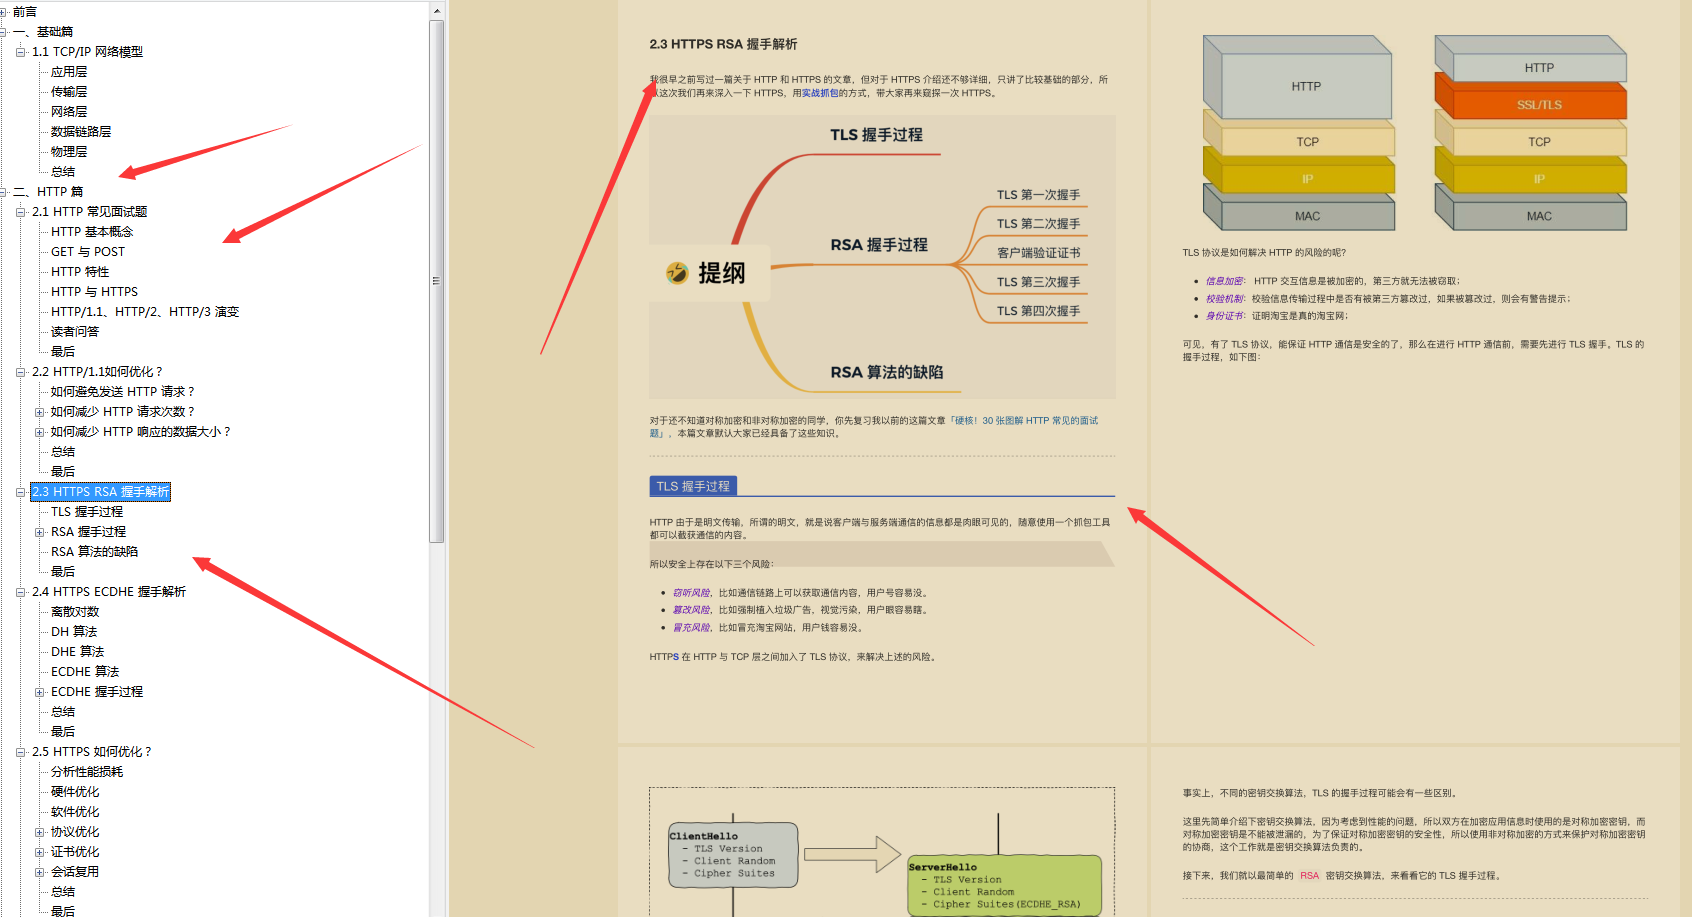1692x917 pixels.
Task: Open the DHE 算法 bookmark
Action: click(78, 652)
